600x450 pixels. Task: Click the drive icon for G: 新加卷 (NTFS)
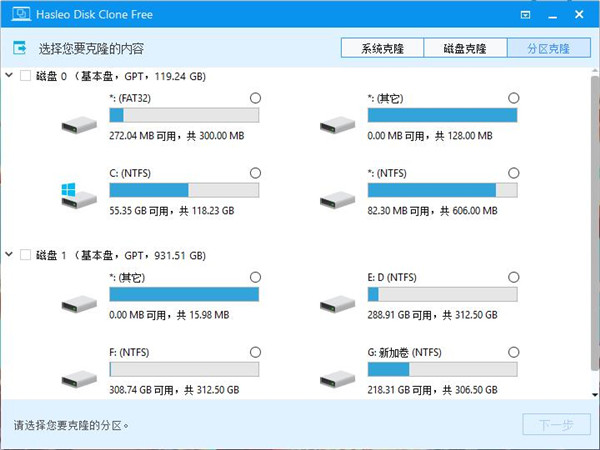click(x=335, y=377)
